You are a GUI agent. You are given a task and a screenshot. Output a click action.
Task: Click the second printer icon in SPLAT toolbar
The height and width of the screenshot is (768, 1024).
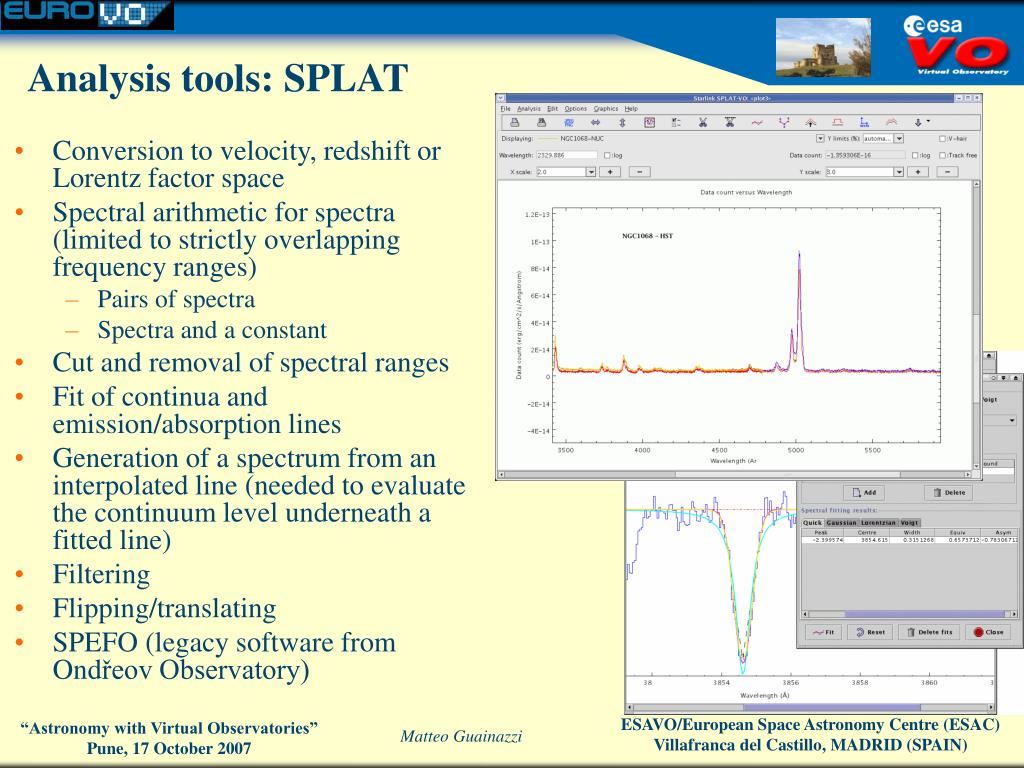tap(541, 122)
